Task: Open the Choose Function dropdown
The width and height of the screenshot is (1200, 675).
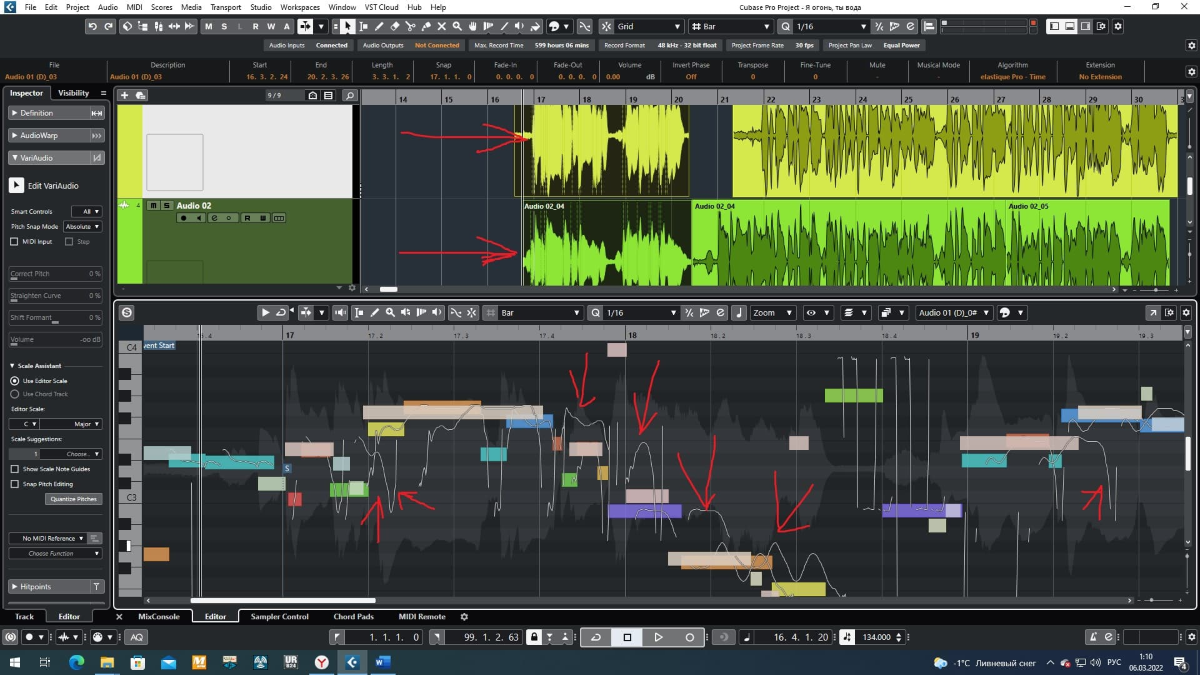Action: (56, 553)
